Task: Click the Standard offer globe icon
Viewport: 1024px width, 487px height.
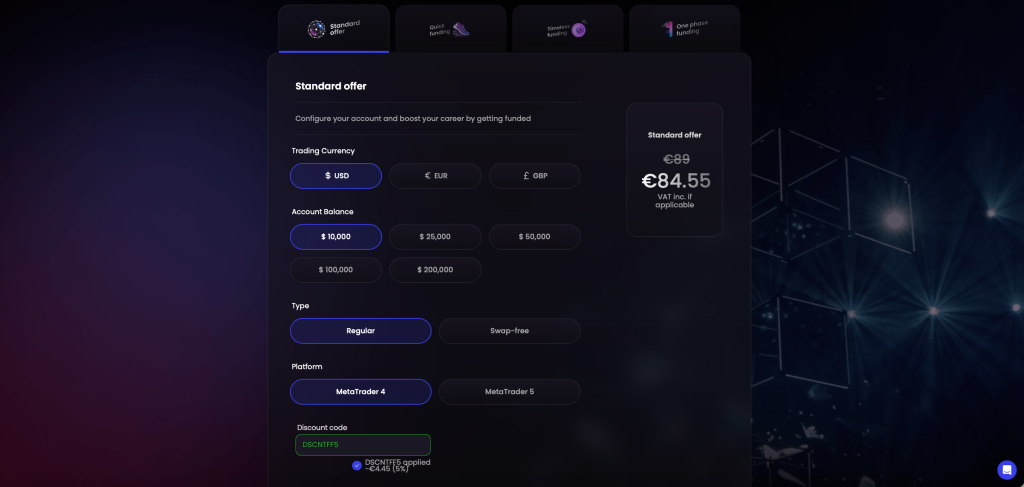Action: pyautogui.click(x=316, y=29)
